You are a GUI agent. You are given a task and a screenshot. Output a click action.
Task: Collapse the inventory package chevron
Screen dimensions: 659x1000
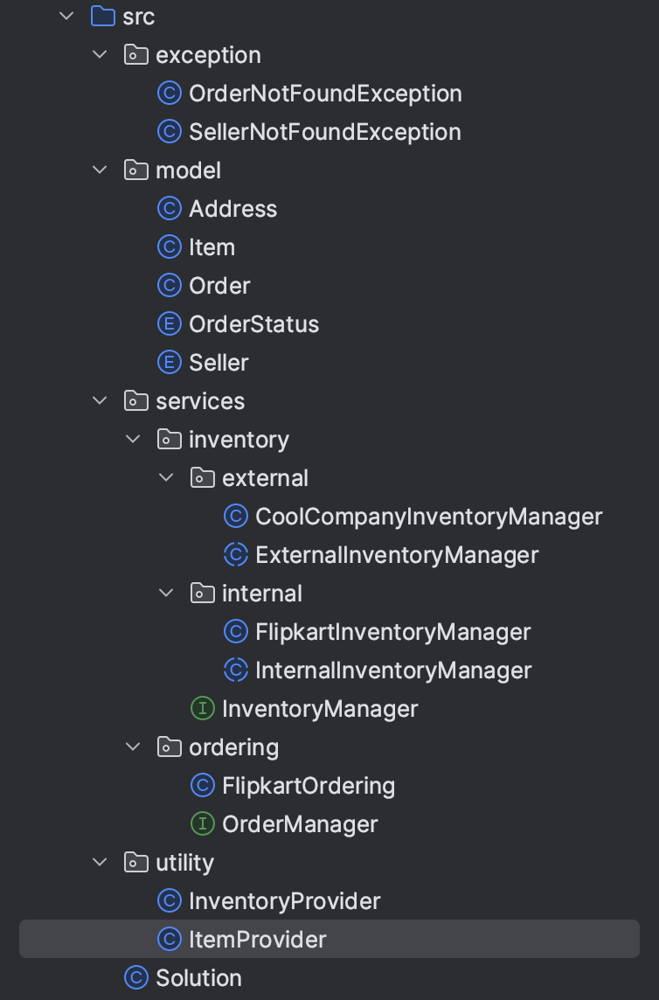133,440
